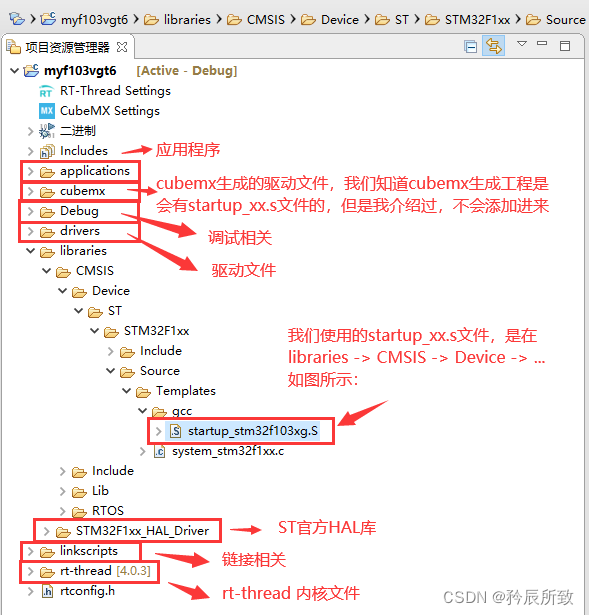
Task: Expand the RTOS folder arrow
Action: coord(62,511)
